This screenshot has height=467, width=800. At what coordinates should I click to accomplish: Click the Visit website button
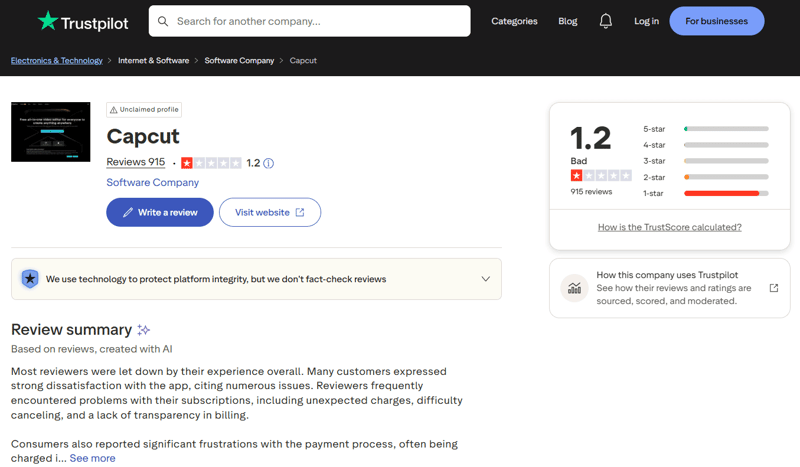point(270,212)
